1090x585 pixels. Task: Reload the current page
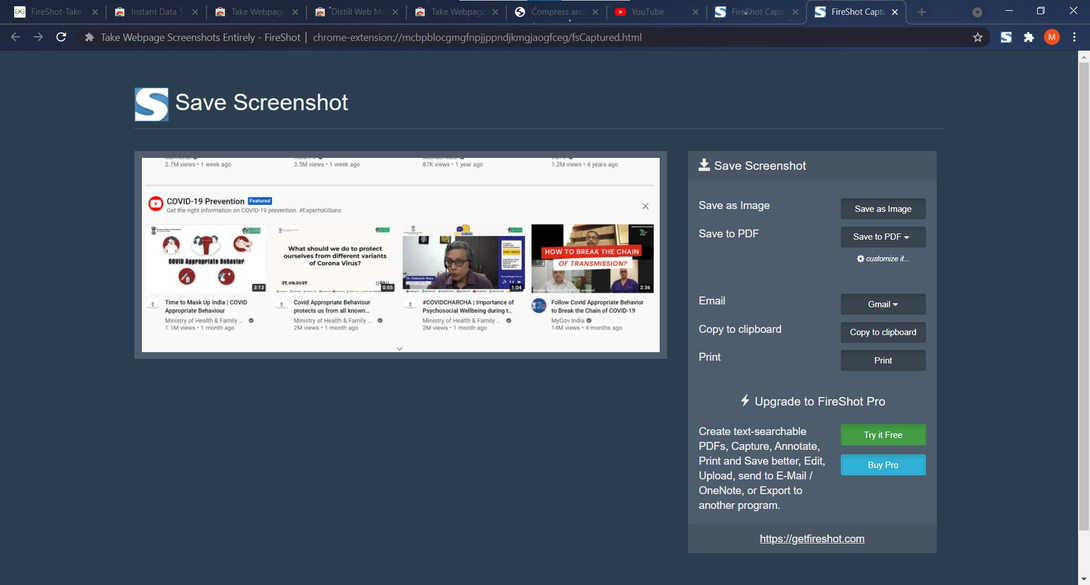point(61,37)
